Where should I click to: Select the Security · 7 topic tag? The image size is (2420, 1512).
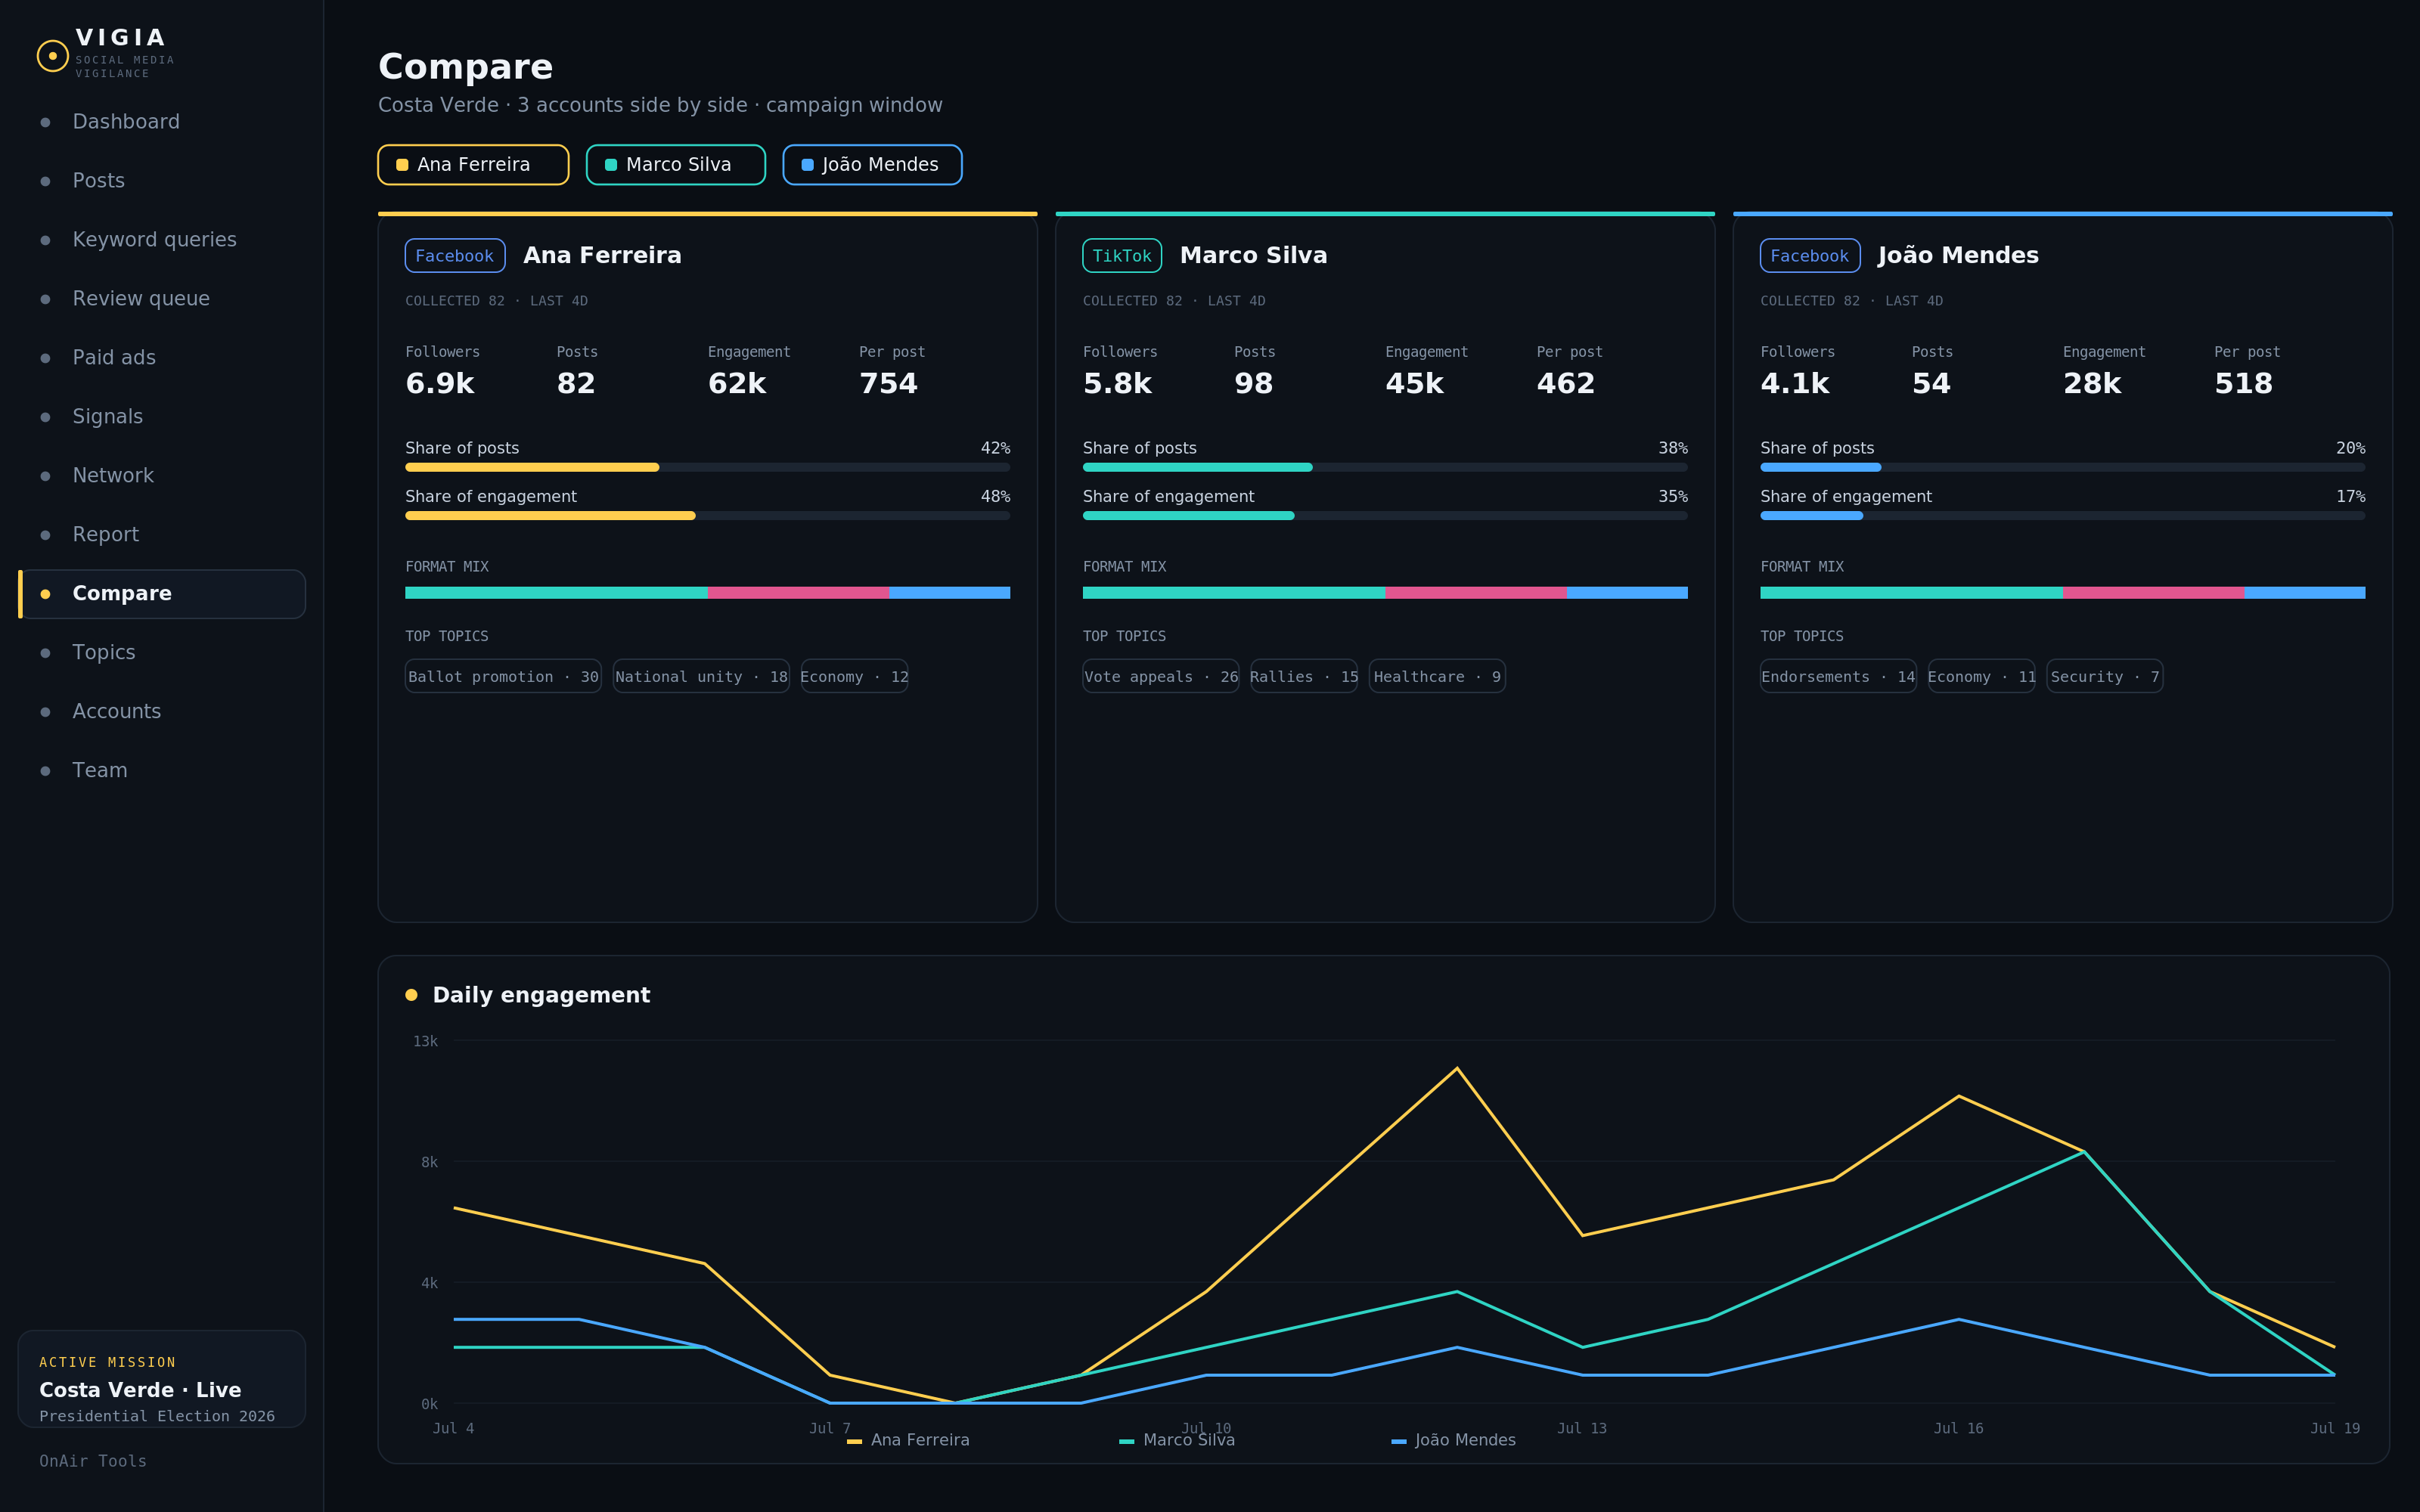coord(2105,677)
